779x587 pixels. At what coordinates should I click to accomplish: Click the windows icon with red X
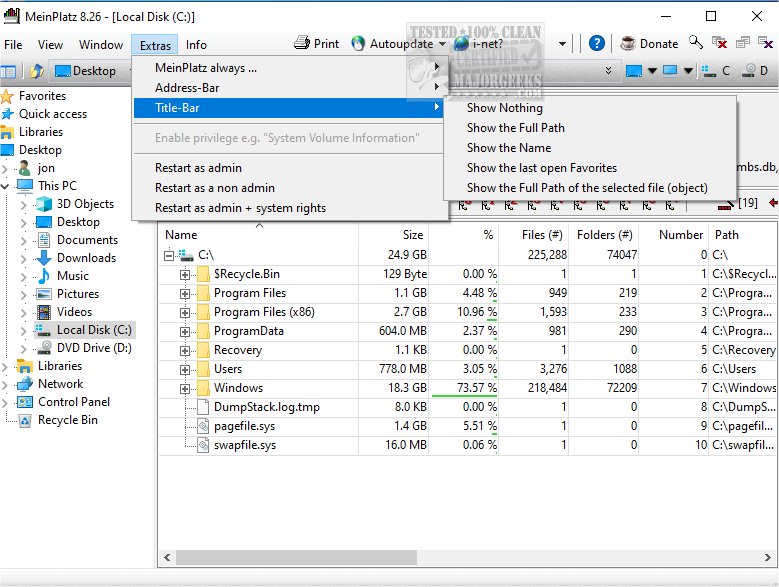pos(719,43)
